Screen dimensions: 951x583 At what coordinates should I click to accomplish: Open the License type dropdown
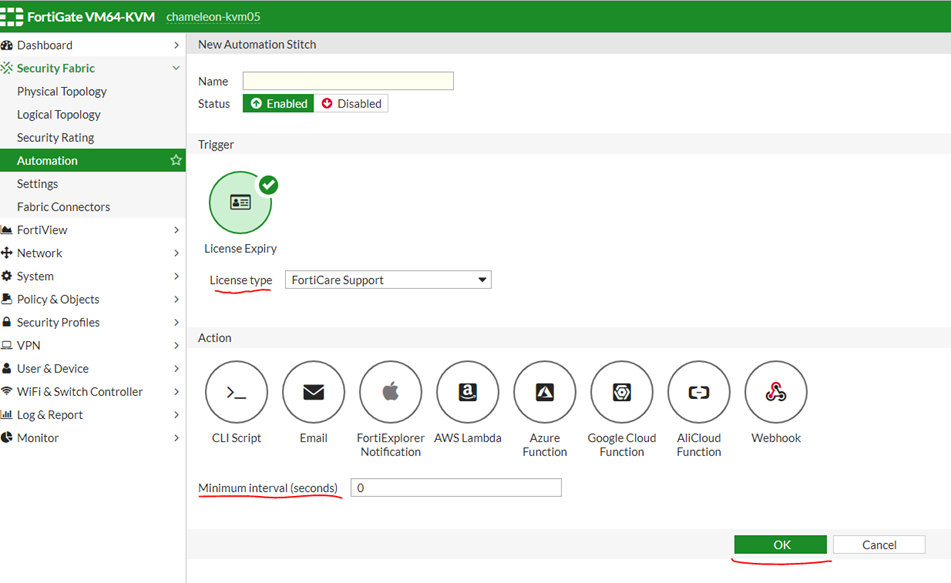[388, 280]
